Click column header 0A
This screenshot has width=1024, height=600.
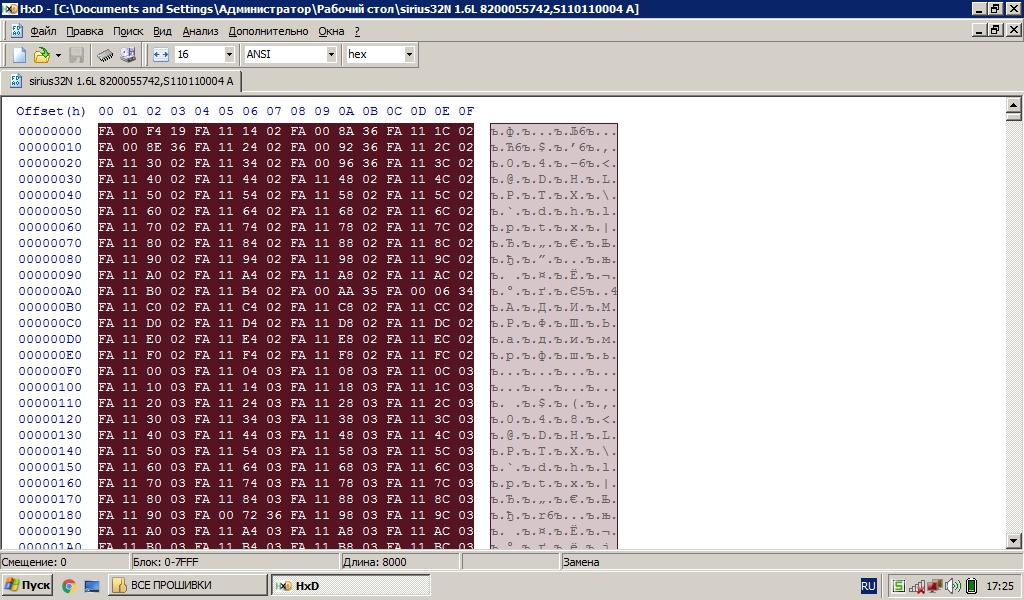tap(346, 111)
